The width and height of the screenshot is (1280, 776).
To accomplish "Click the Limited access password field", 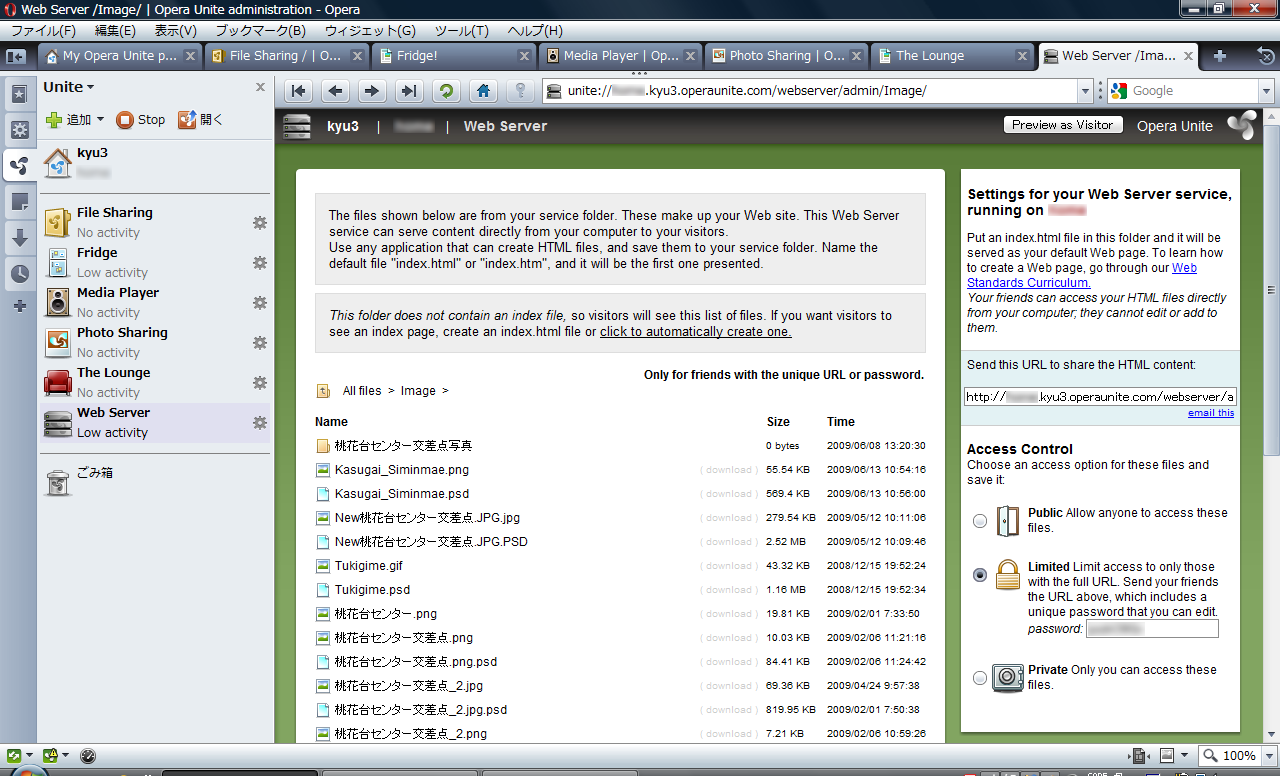I will point(1152,629).
